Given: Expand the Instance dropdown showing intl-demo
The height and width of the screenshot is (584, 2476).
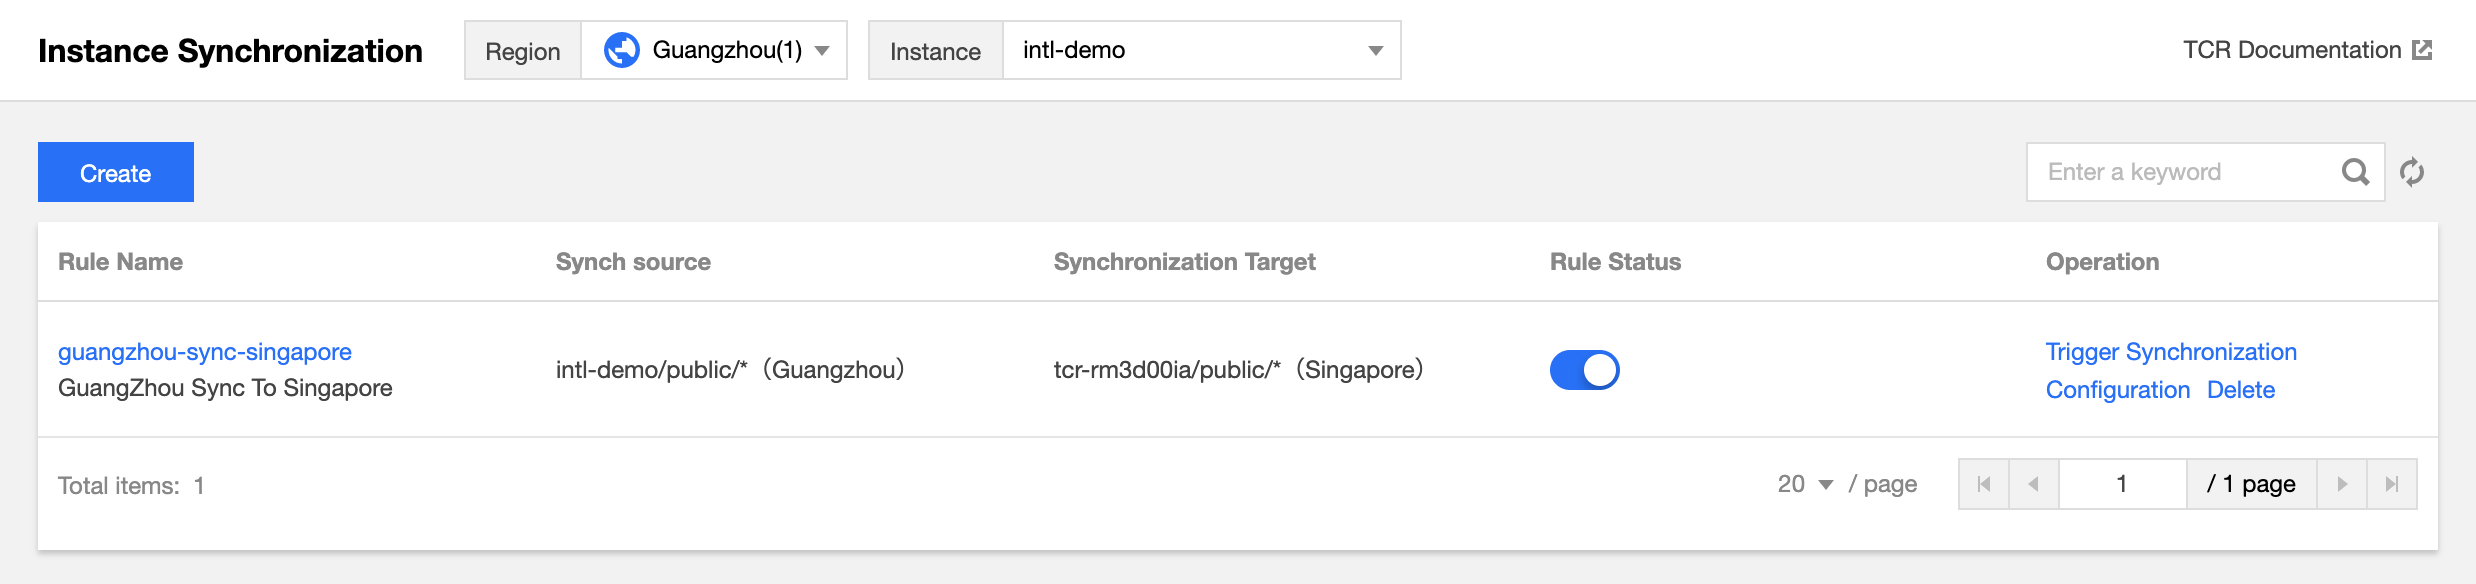Looking at the screenshot, I should tap(1201, 50).
